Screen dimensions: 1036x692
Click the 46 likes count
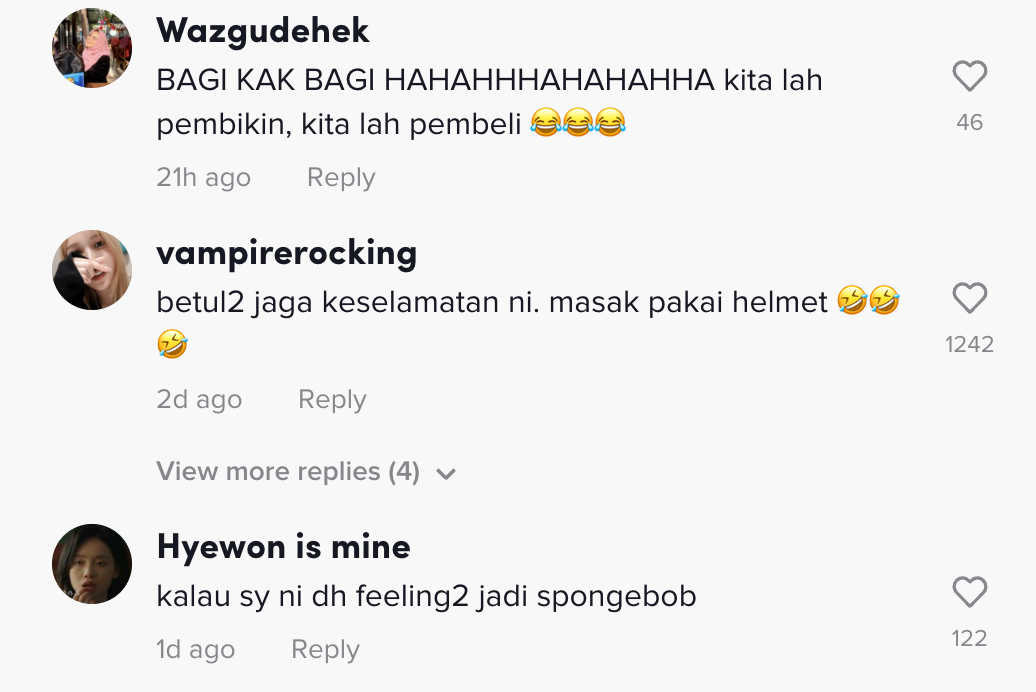[969, 123]
